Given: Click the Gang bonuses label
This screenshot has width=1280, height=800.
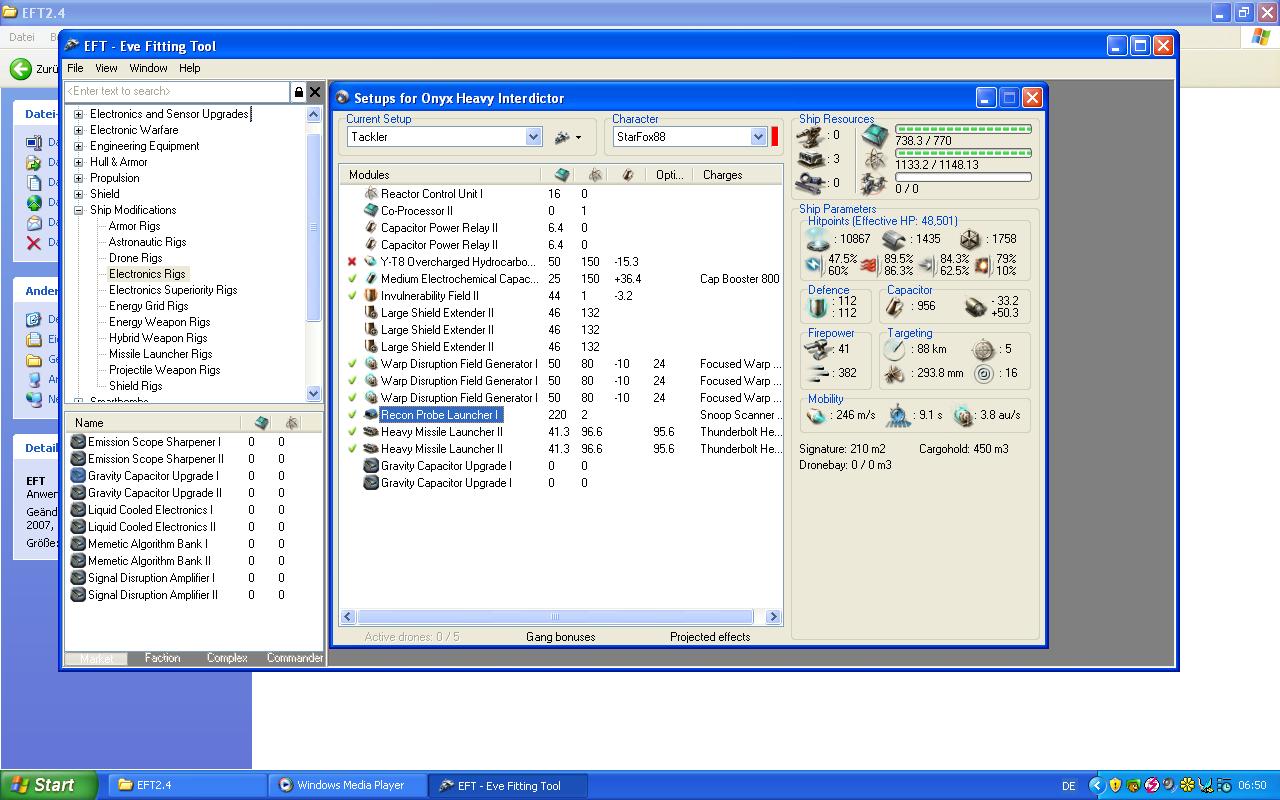Looking at the screenshot, I should [x=560, y=637].
